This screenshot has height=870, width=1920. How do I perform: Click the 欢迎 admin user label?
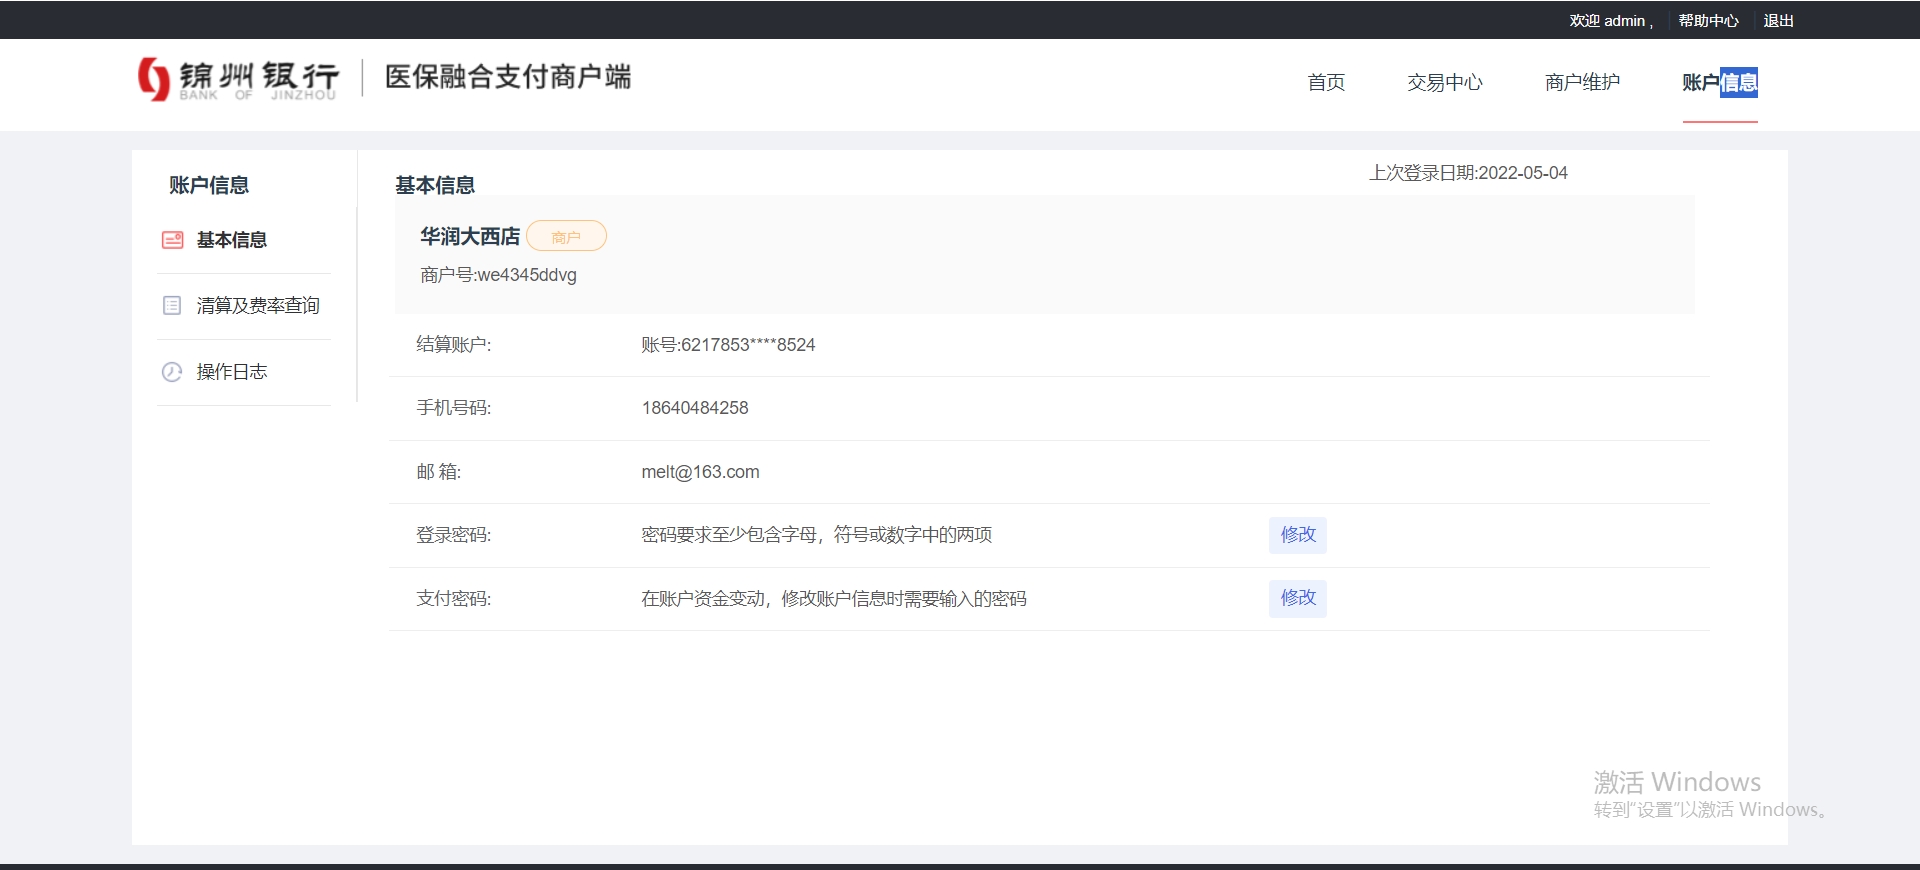click(x=1610, y=20)
